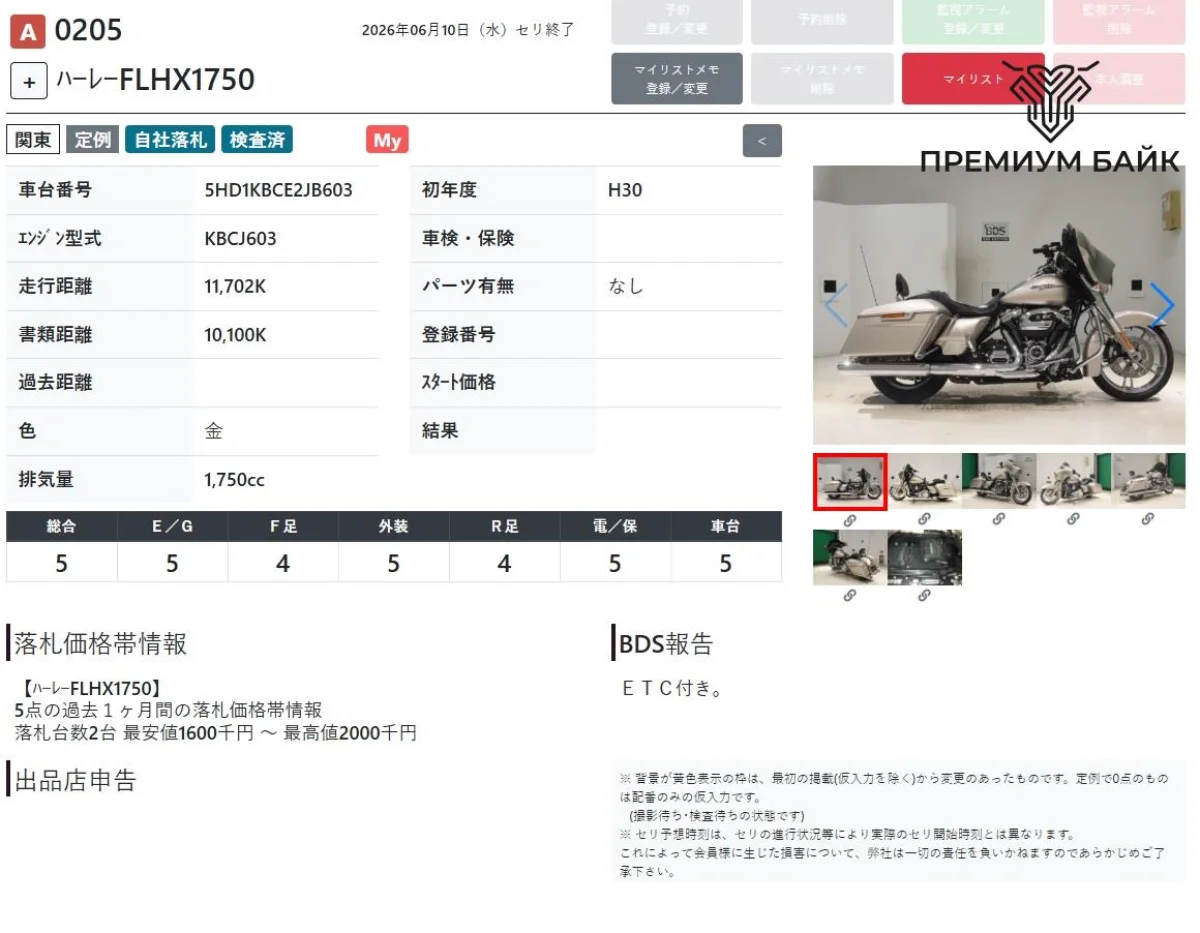Show the previous motorcycle photo with left arrow
1200x933 pixels.
836,305
